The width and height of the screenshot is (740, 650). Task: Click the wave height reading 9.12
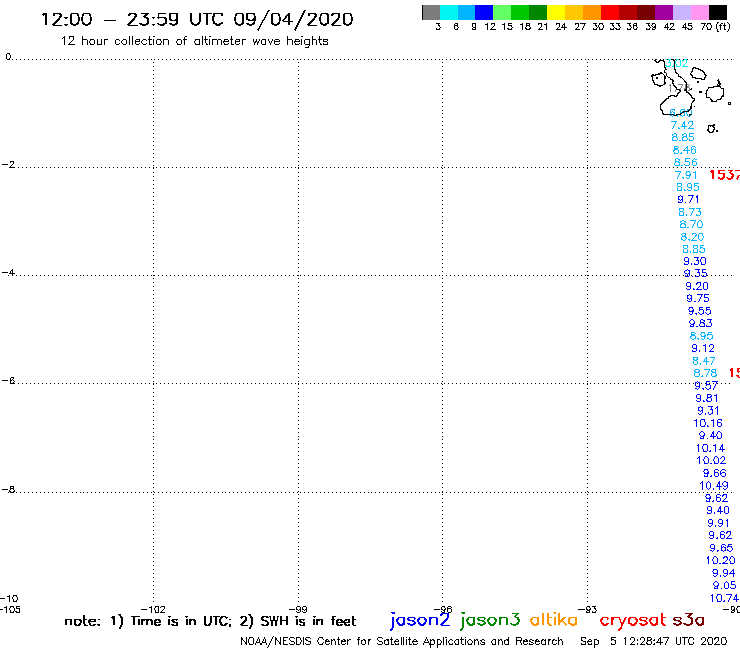click(703, 348)
